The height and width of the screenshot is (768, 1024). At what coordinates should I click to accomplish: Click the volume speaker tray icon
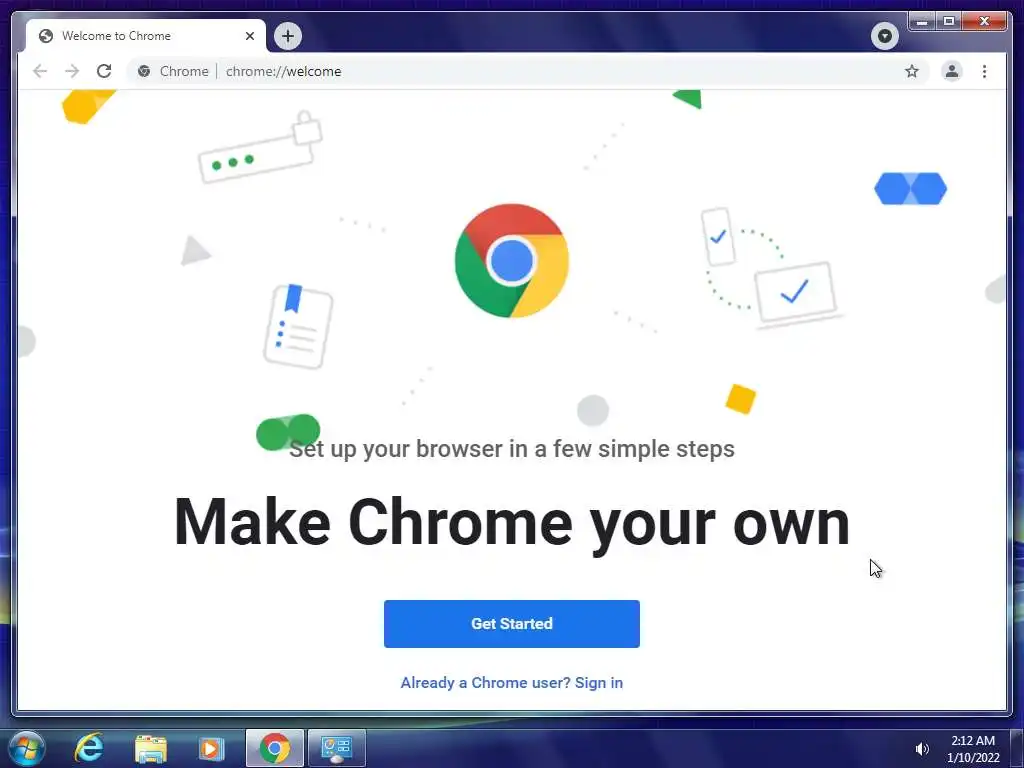(x=921, y=749)
